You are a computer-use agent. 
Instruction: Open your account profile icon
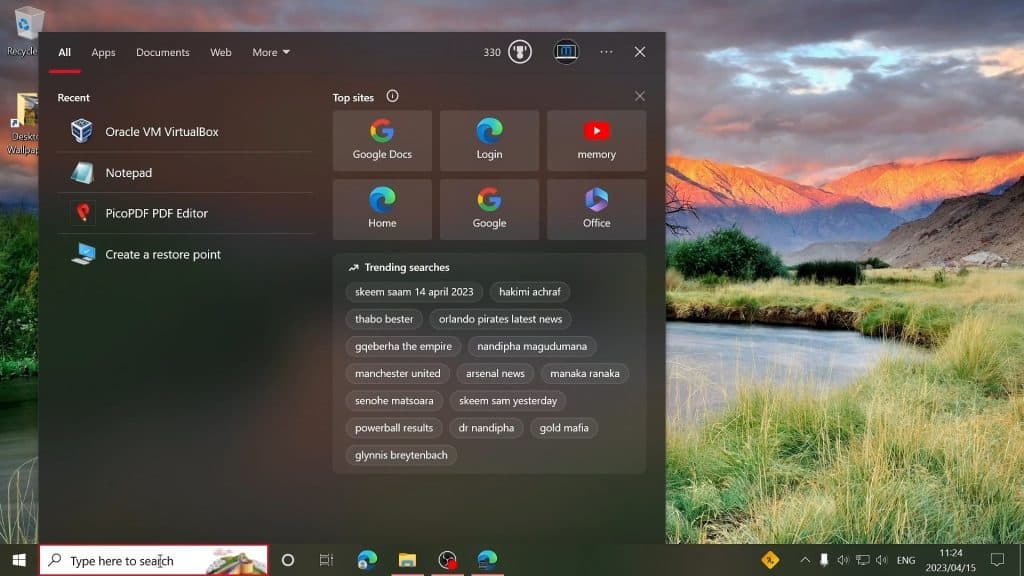point(566,51)
